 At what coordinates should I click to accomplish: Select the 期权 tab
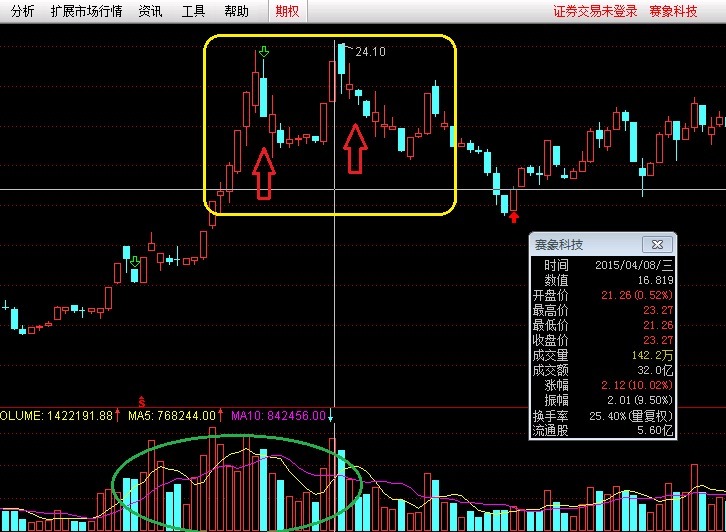pyautogui.click(x=288, y=12)
